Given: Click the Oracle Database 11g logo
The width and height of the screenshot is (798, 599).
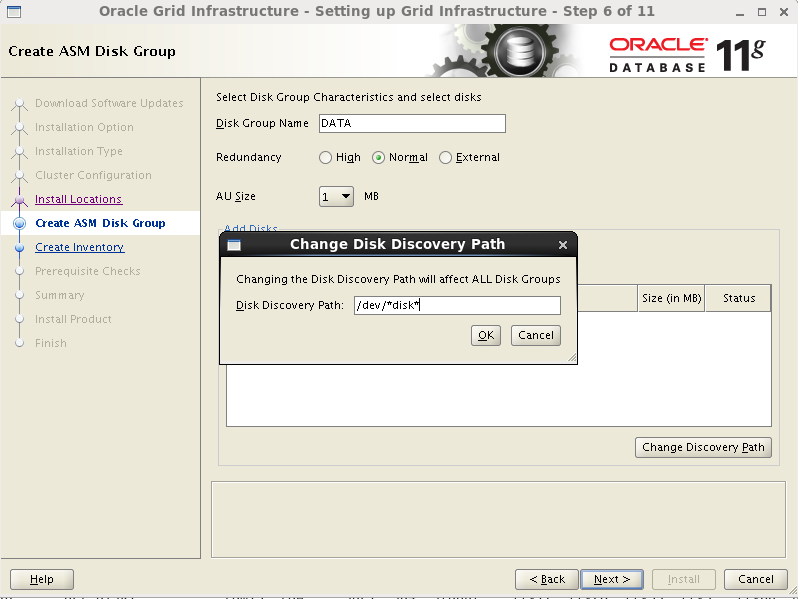Looking at the screenshot, I should pos(687,54).
